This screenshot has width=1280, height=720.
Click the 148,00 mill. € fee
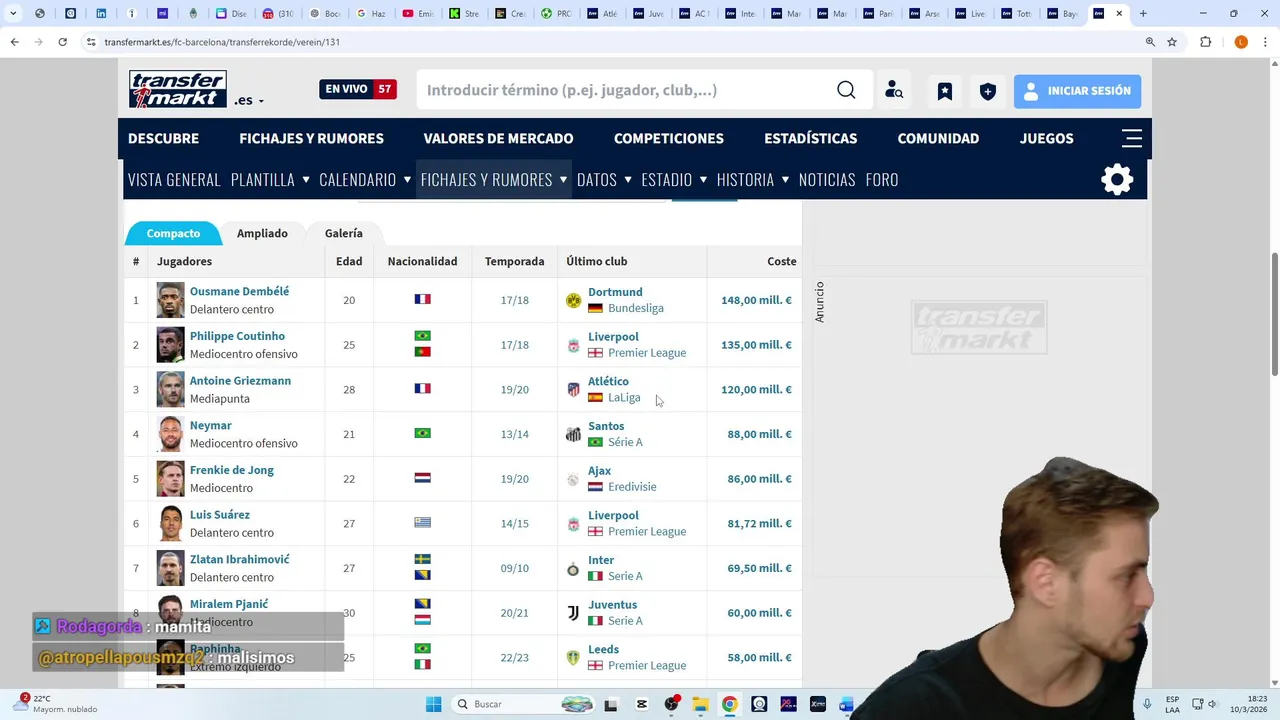(756, 300)
